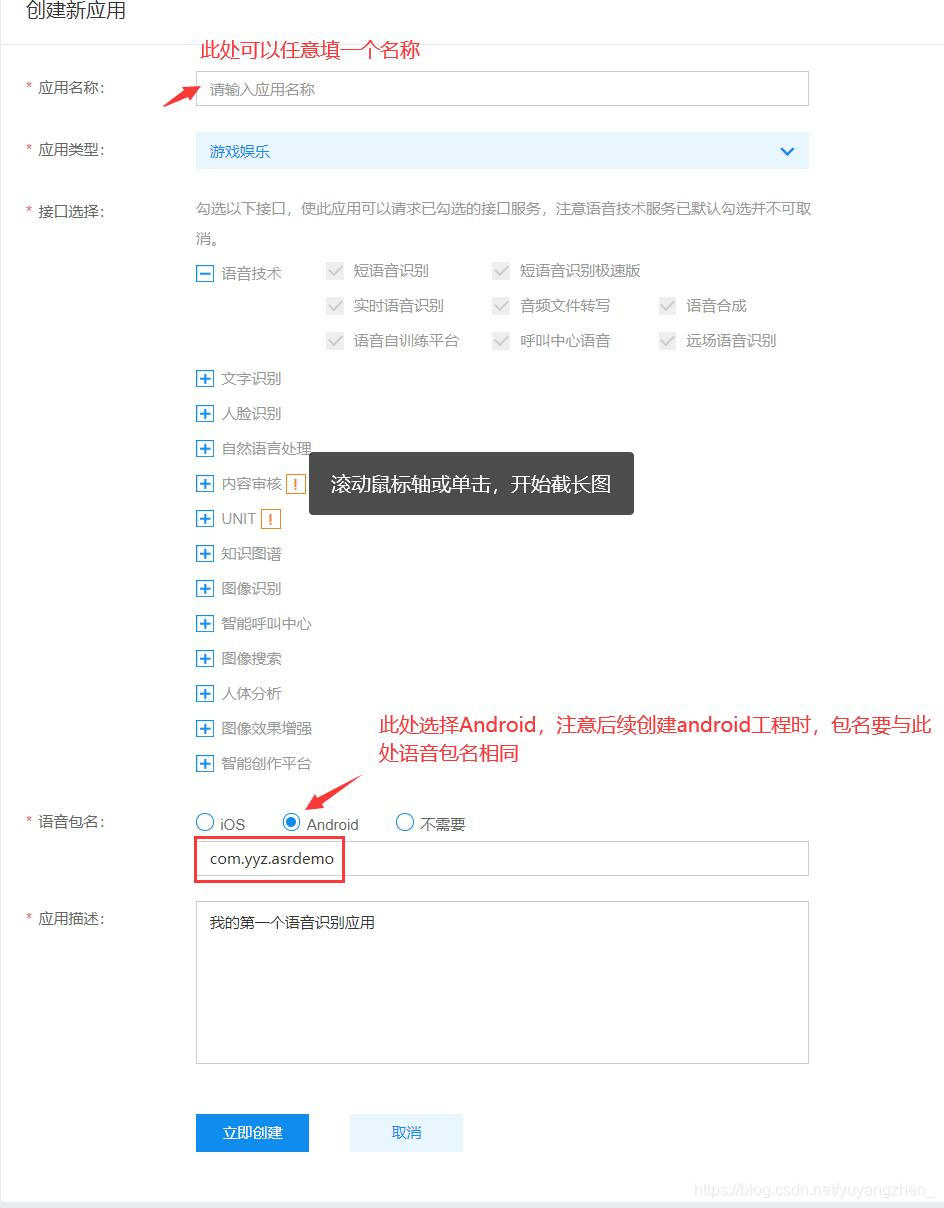Viewport: 944px width, 1208px height.
Task: Click the warning icon next to UNIT
Action: pos(270,519)
